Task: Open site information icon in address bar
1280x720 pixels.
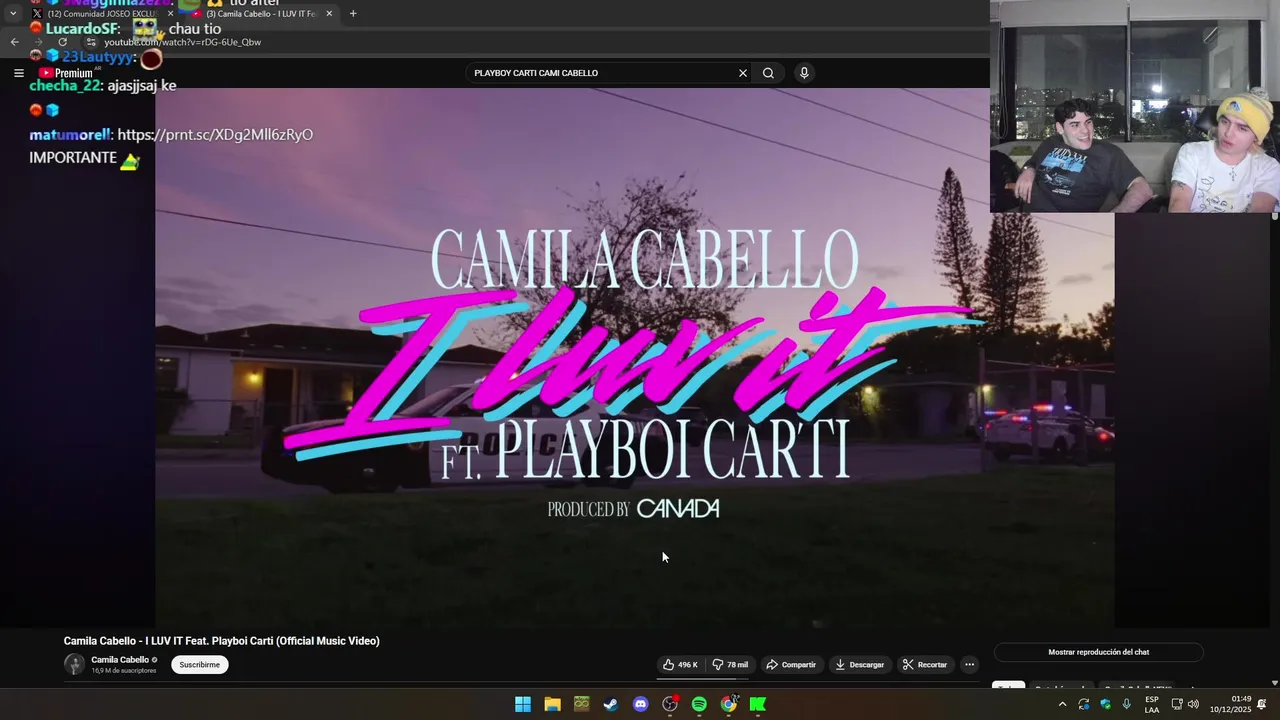Action: 91,42
